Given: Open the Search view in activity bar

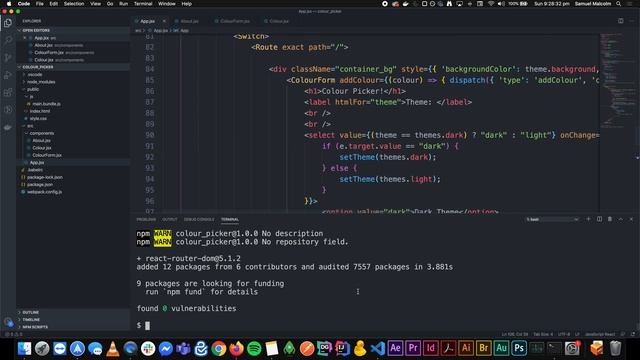Looking at the screenshot, I should click(x=8, y=40).
